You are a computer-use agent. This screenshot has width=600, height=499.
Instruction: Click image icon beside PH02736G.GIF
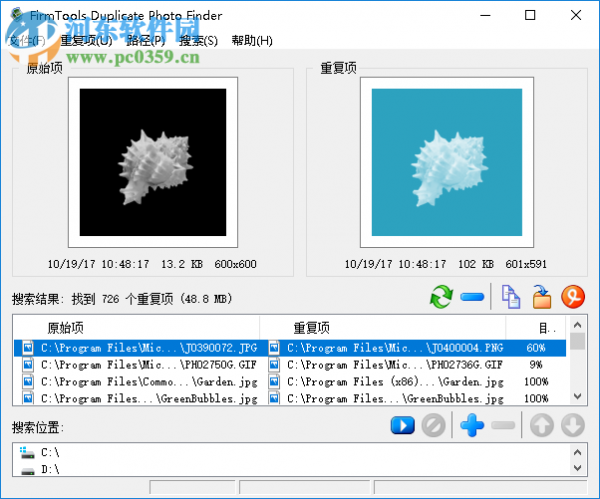pos(274,364)
